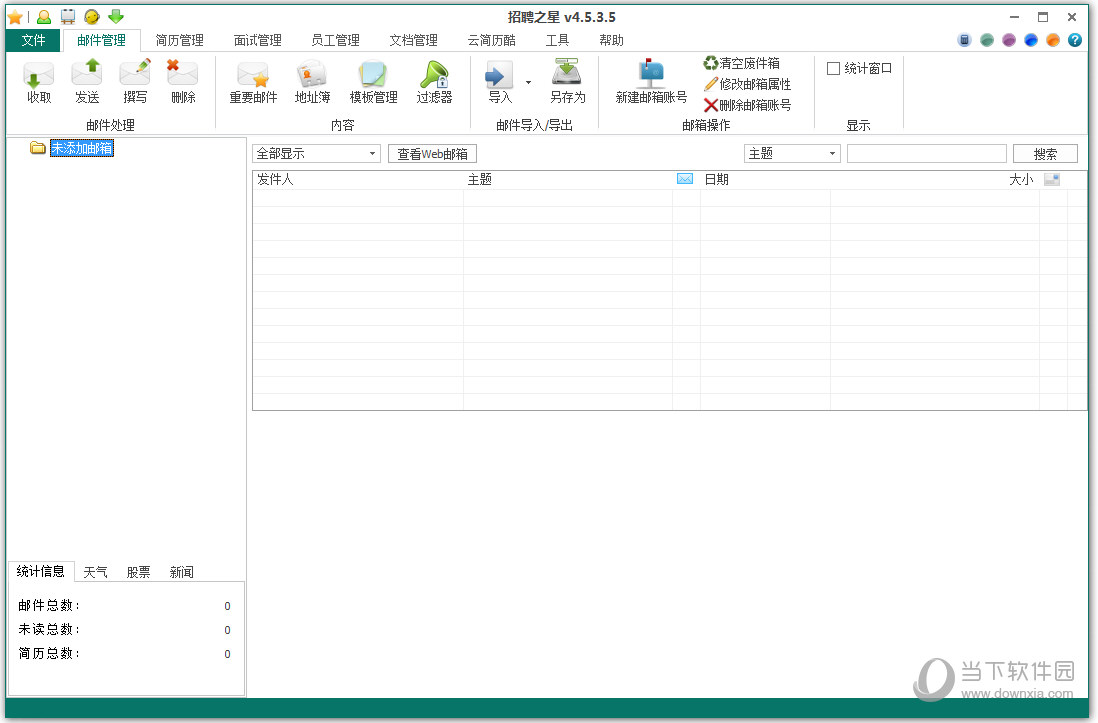
Task: Click the search text input field
Action: tap(926, 154)
